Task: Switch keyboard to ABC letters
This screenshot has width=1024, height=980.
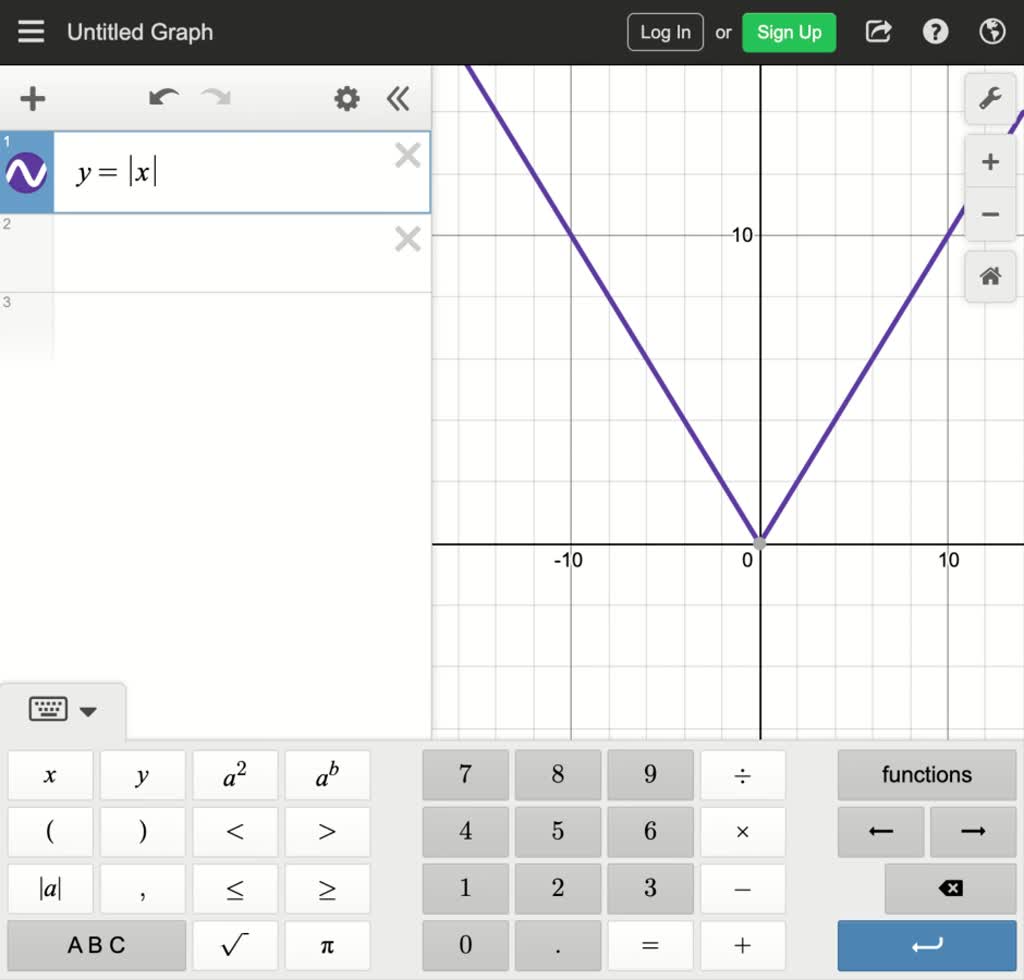Action: (96, 944)
